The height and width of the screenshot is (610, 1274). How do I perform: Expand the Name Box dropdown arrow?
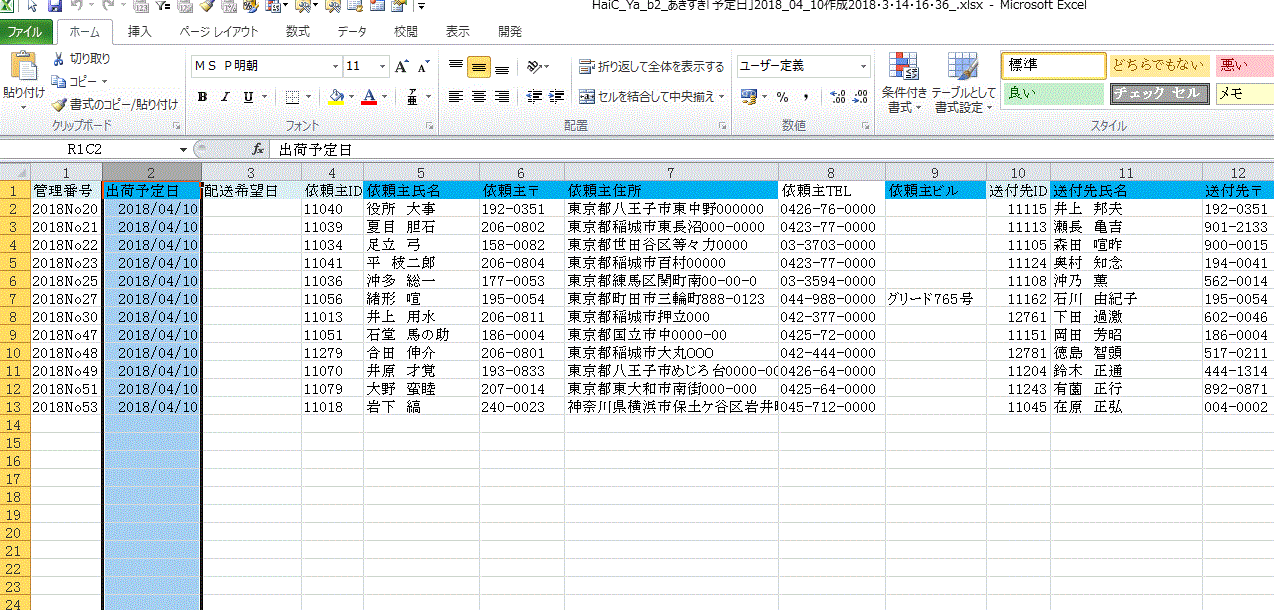(x=183, y=149)
